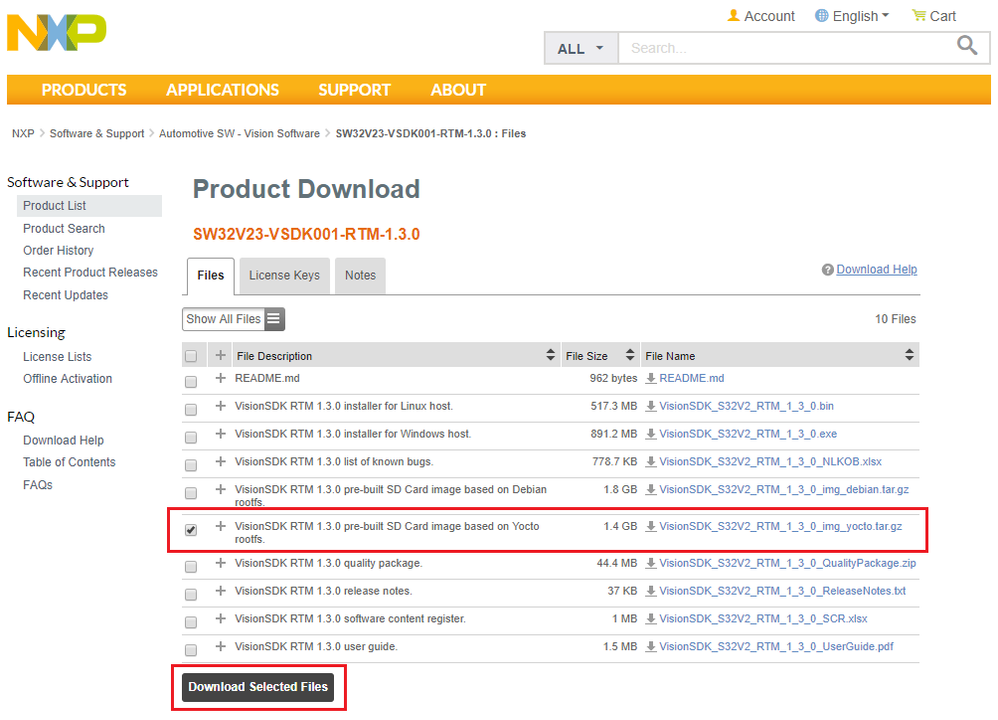
Task: Click download arrow icon for NLKOB.xlsx file
Action: [x=651, y=462]
